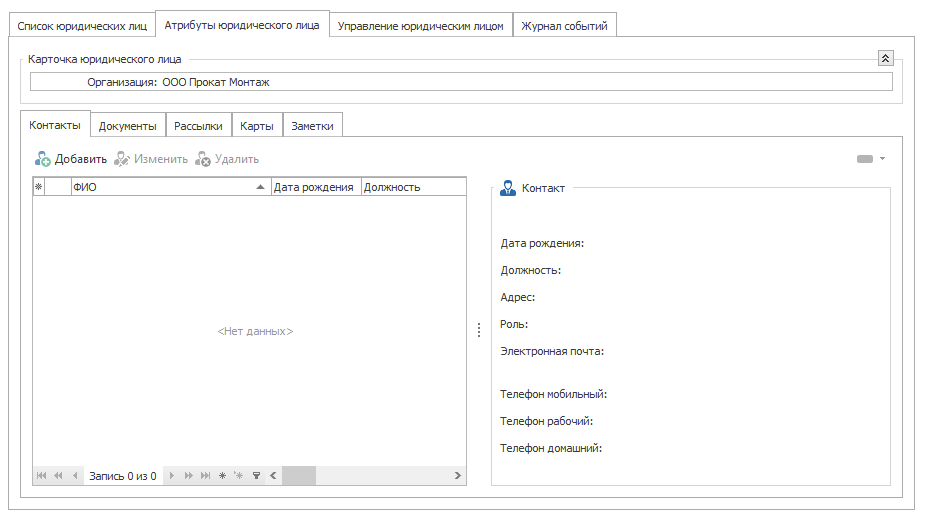The width and height of the screenshot is (925, 520).
Task: Select the Контакты sub-tab
Action: coord(55,125)
